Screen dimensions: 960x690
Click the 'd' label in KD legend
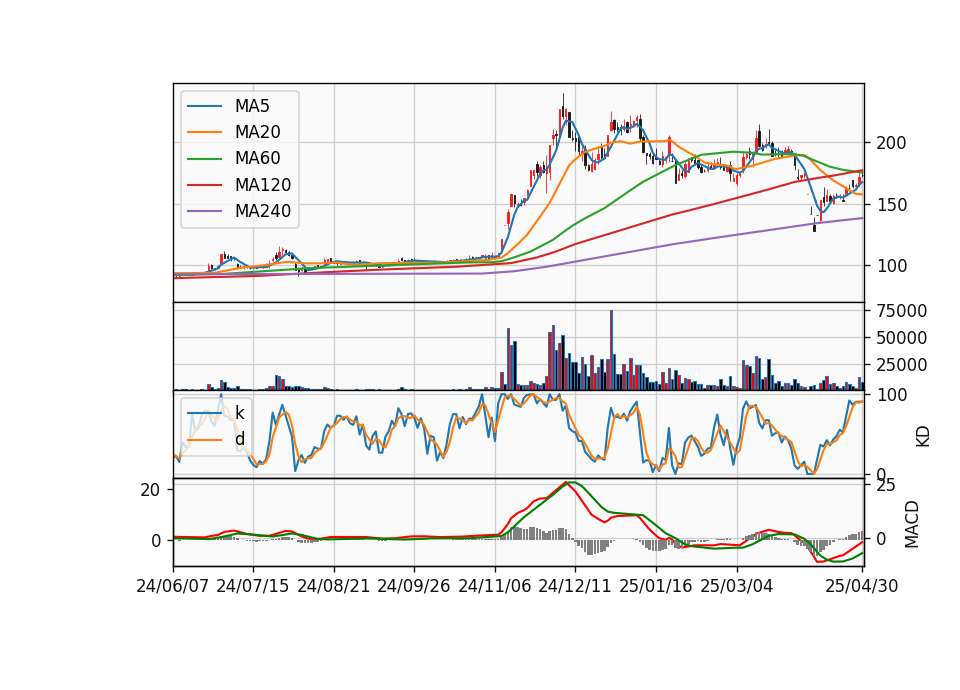click(x=239, y=439)
